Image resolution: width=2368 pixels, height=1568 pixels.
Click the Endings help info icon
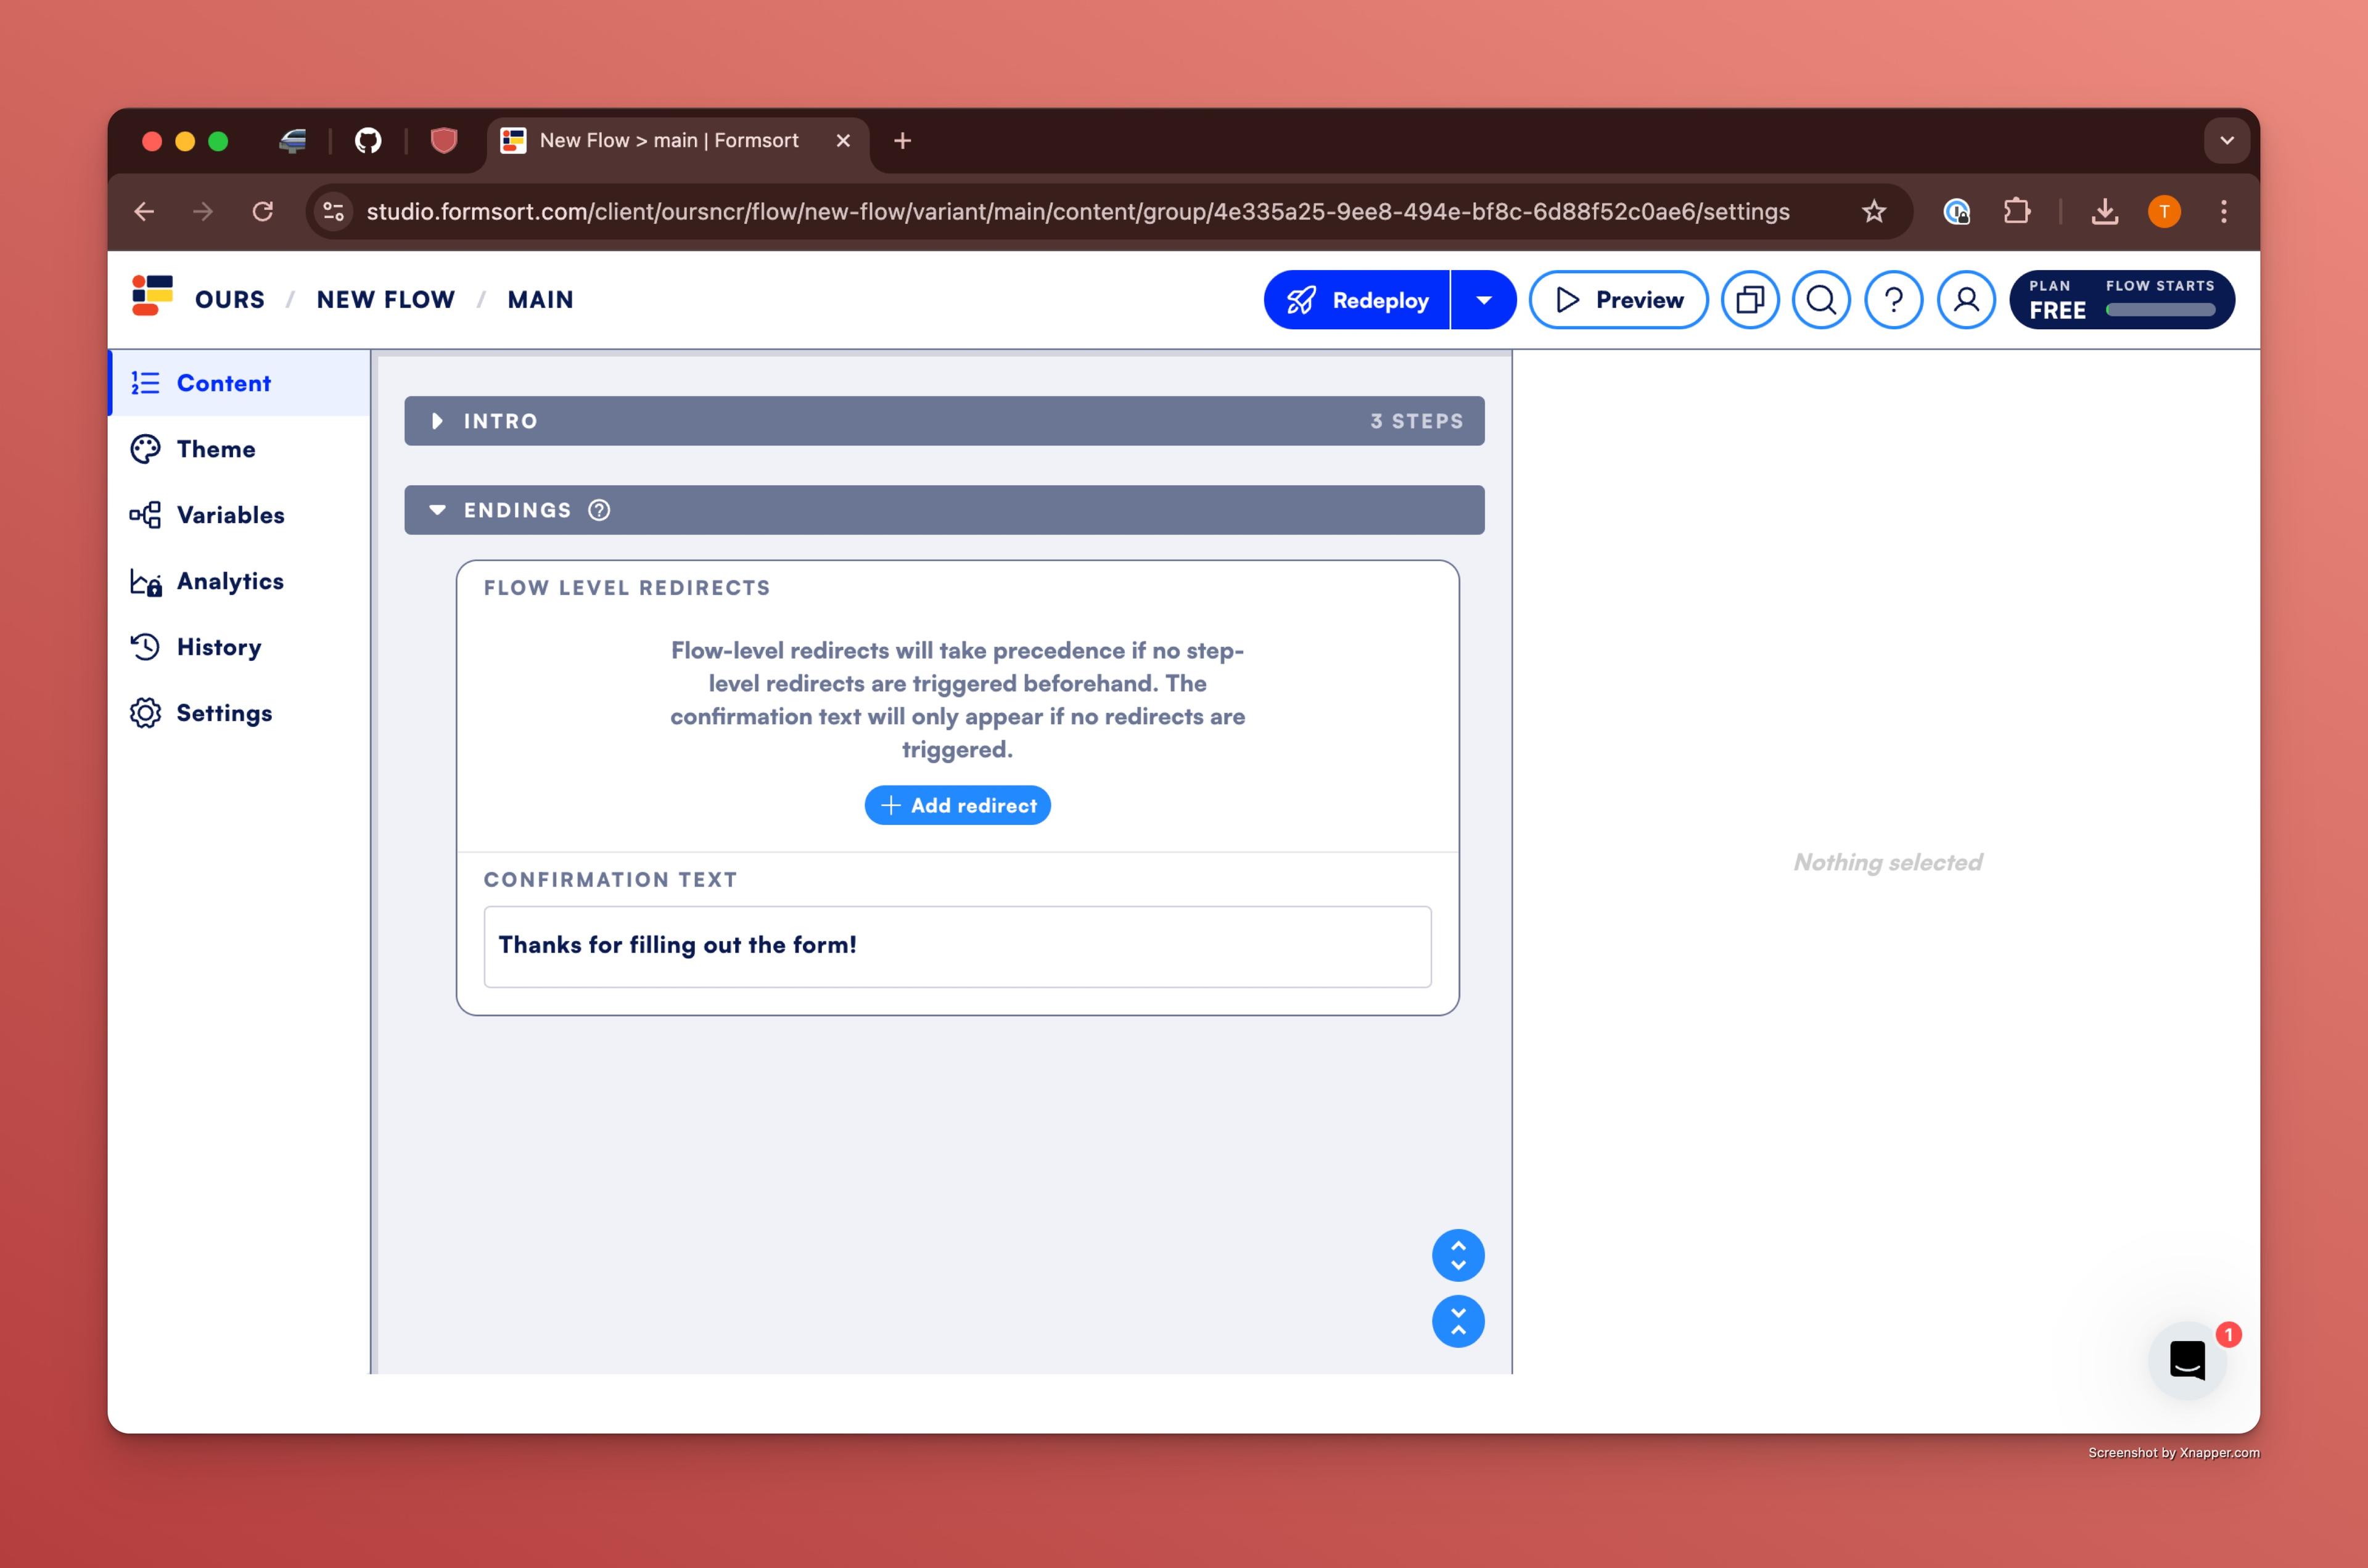click(599, 510)
